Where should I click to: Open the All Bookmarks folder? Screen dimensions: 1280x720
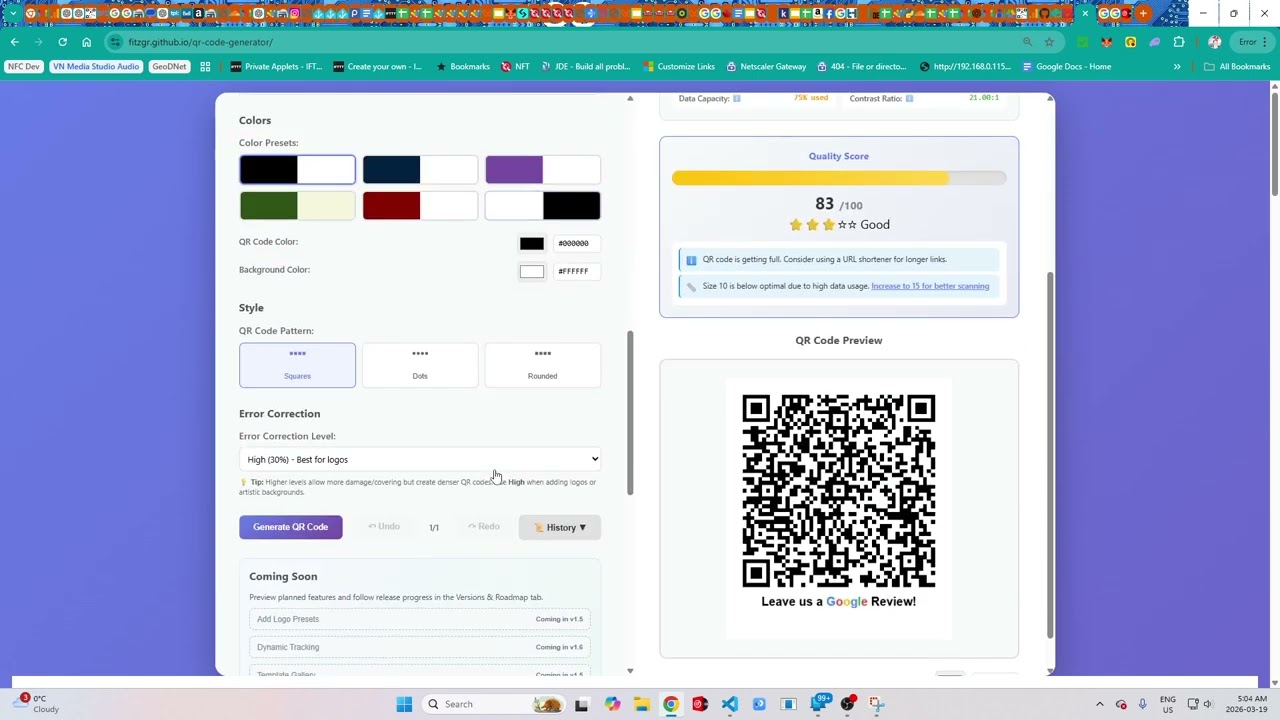coord(1237,67)
